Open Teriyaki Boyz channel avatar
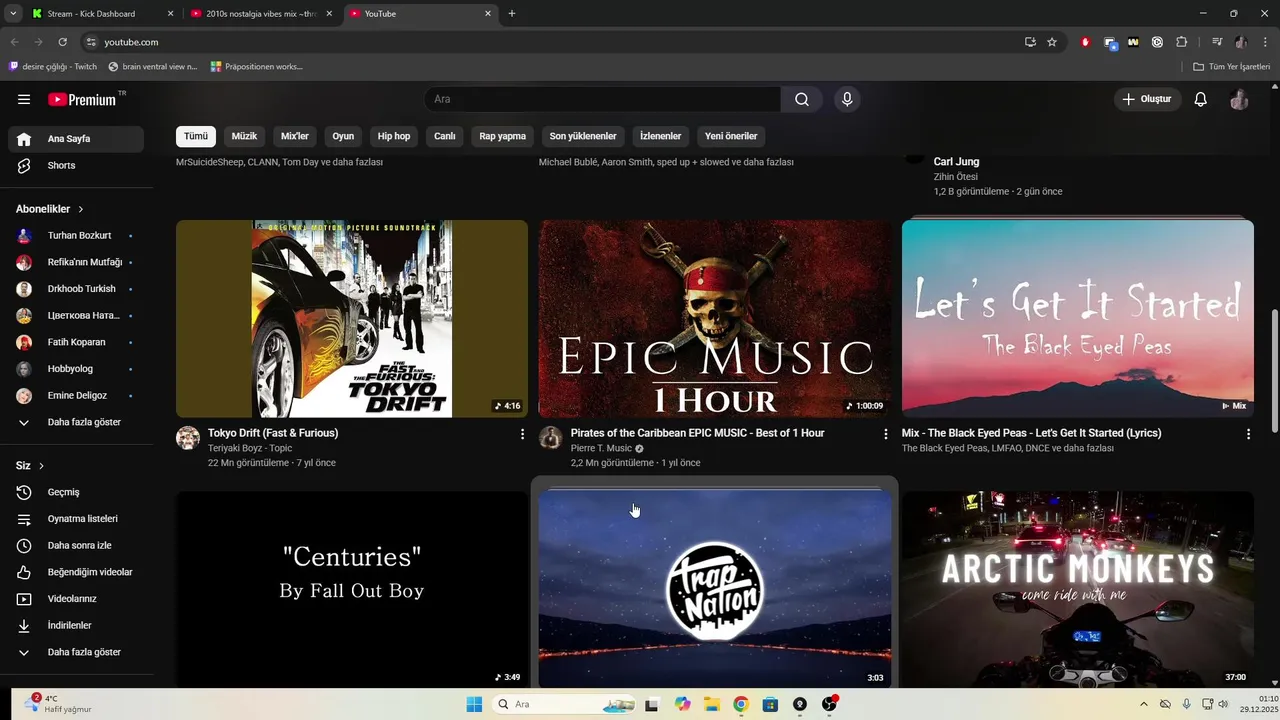This screenshot has height=720, width=1280. 188,438
